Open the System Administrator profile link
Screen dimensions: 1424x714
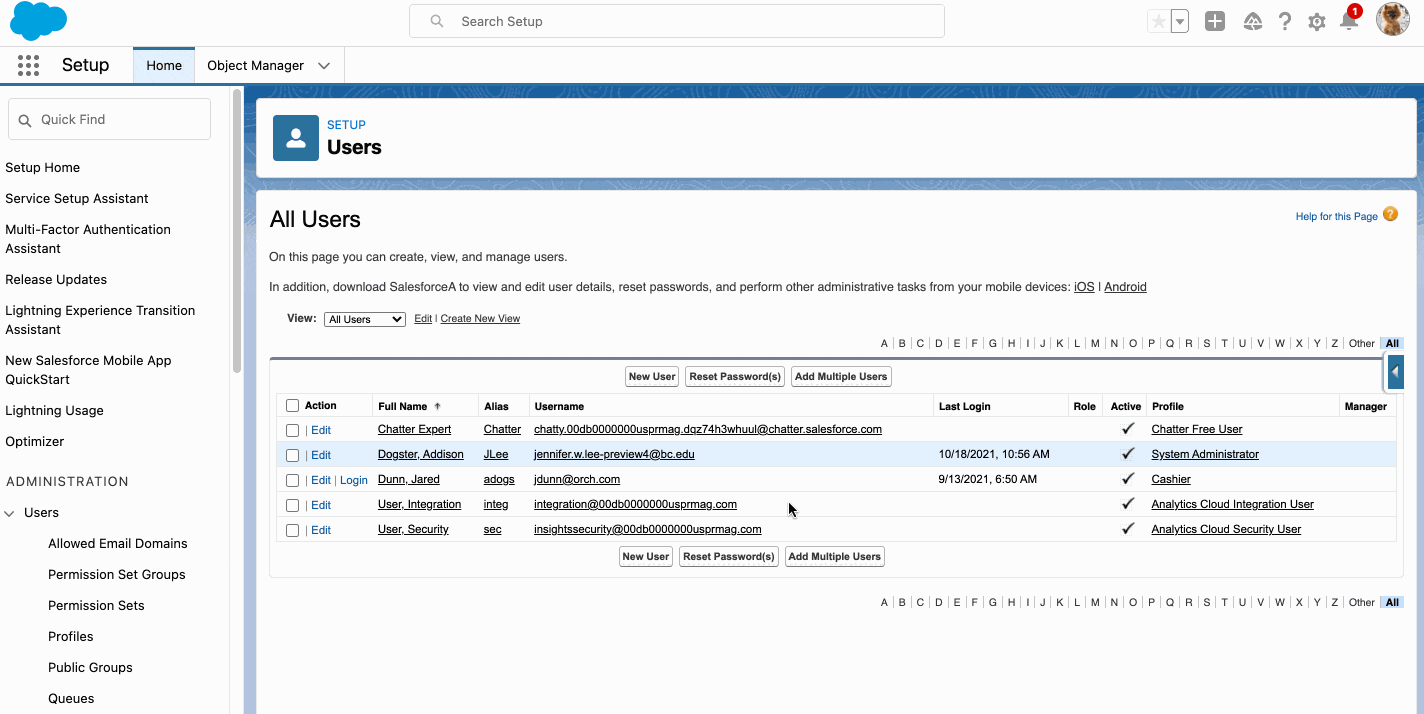pos(1205,454)
